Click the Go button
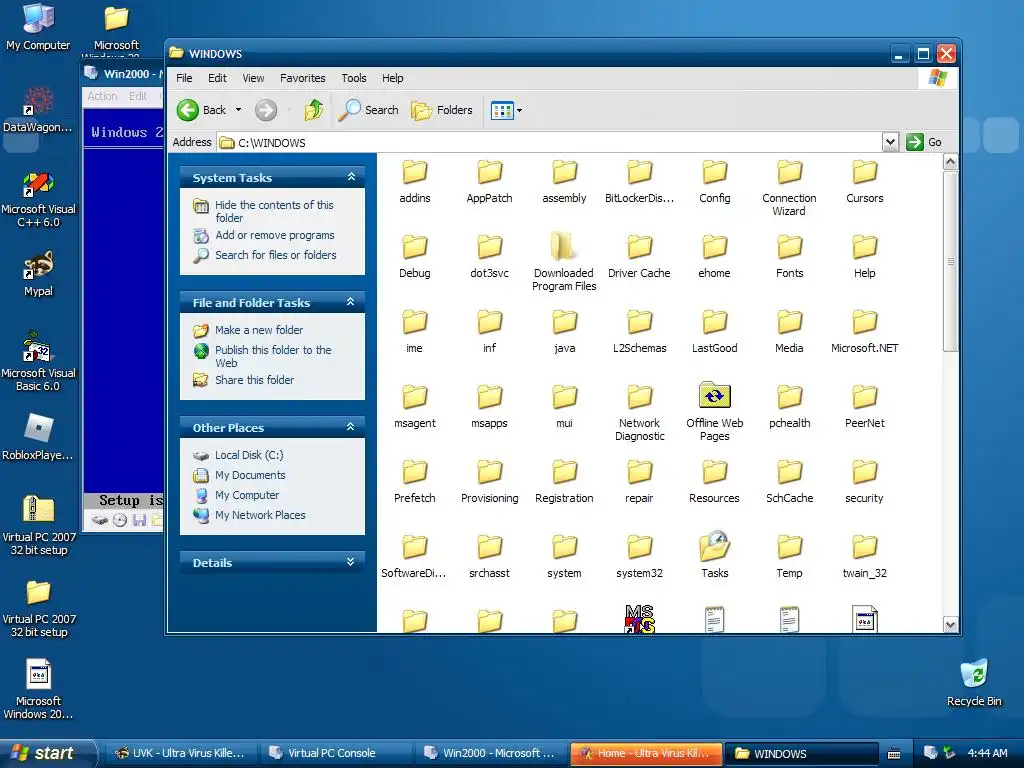This screenshot has width=1024, height=768. 924,142
